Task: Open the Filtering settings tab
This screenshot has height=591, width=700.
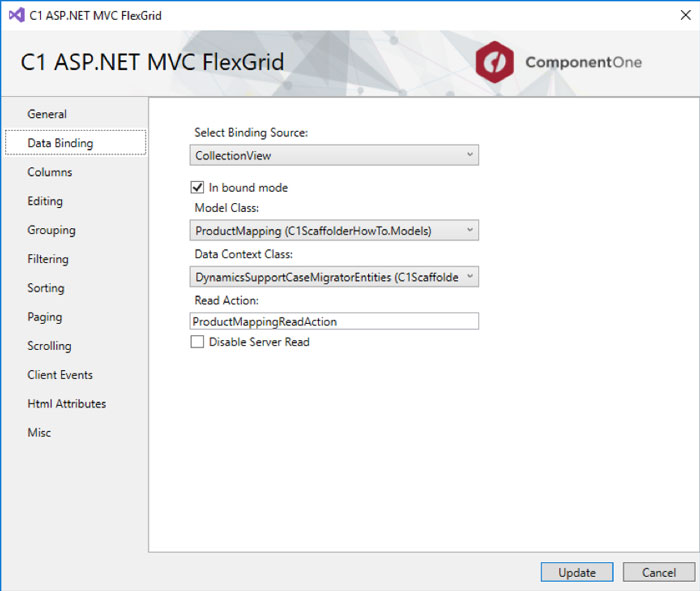Action: click(48, 259)
